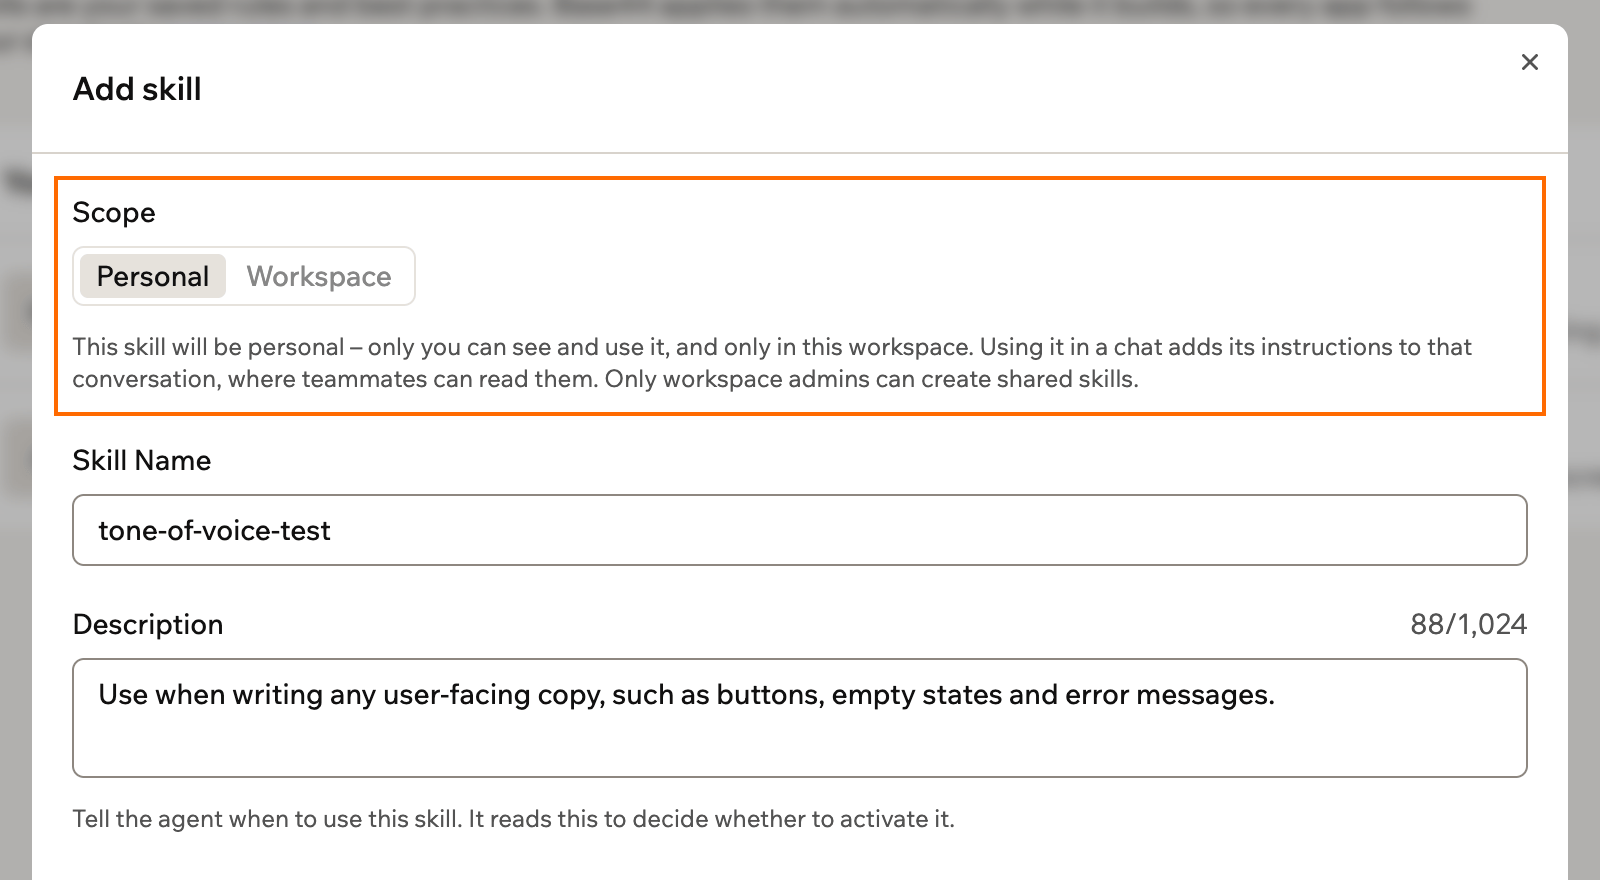Image resolution: width=1600 pixels, height=880 pixels.
Task: Focus the Skill Name input field
Action: [800, 530]
